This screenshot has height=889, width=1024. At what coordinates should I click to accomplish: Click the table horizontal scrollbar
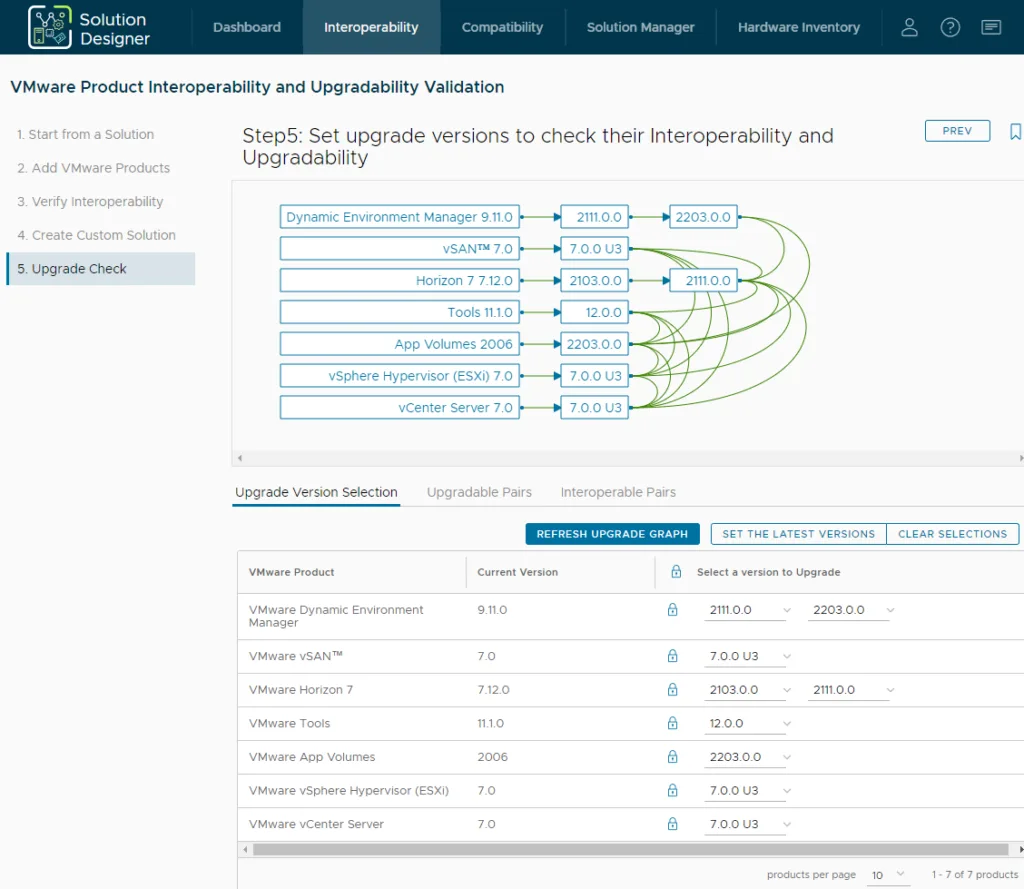630,849
